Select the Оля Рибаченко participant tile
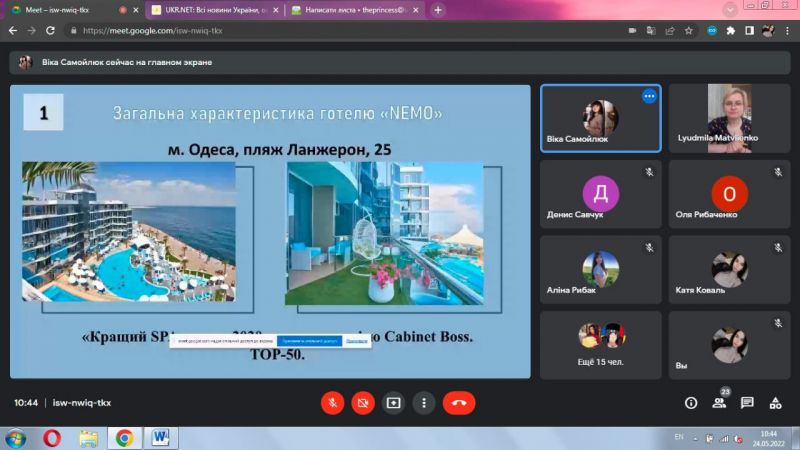 click(x=729, y=194)
